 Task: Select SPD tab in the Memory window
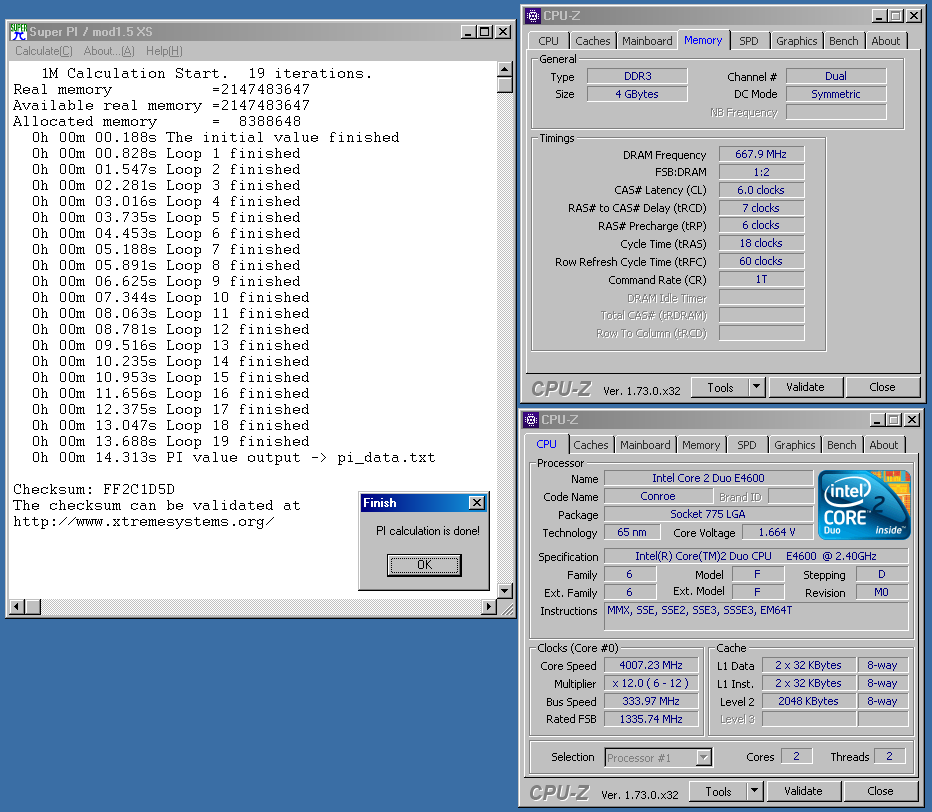coord(748,41)
